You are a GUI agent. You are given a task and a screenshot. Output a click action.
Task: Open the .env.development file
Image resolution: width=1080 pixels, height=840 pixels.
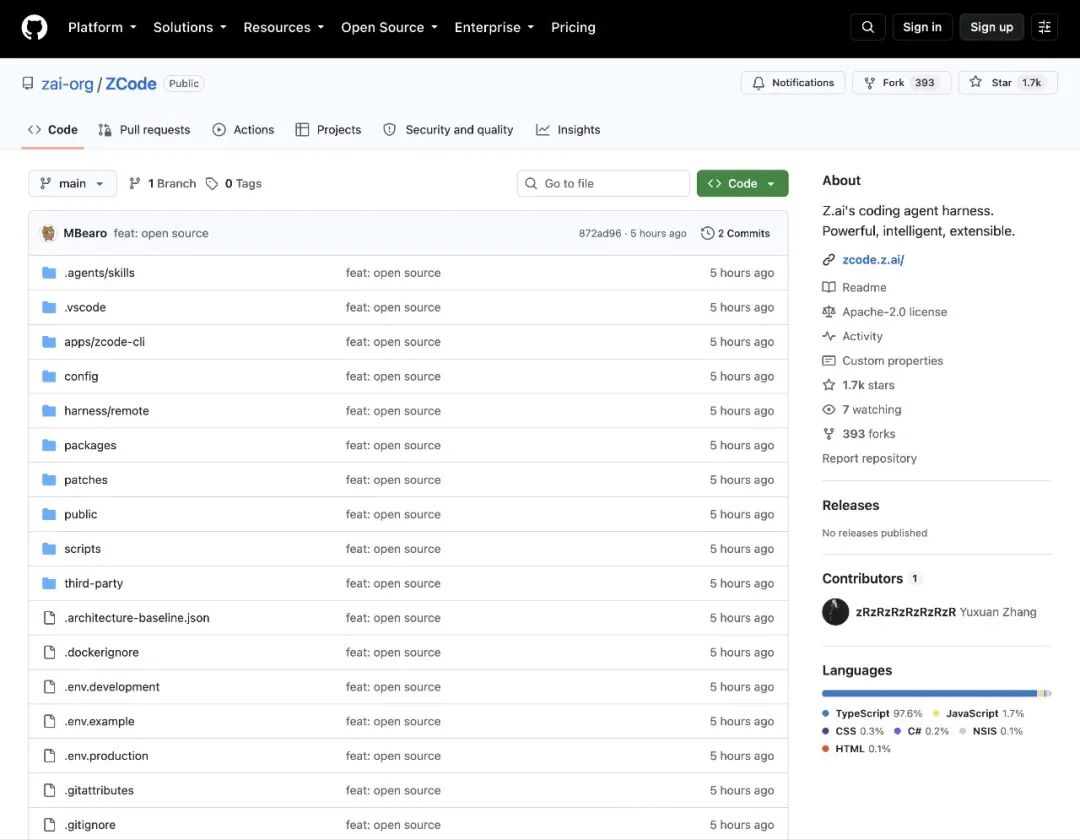(x=112, y=686)
